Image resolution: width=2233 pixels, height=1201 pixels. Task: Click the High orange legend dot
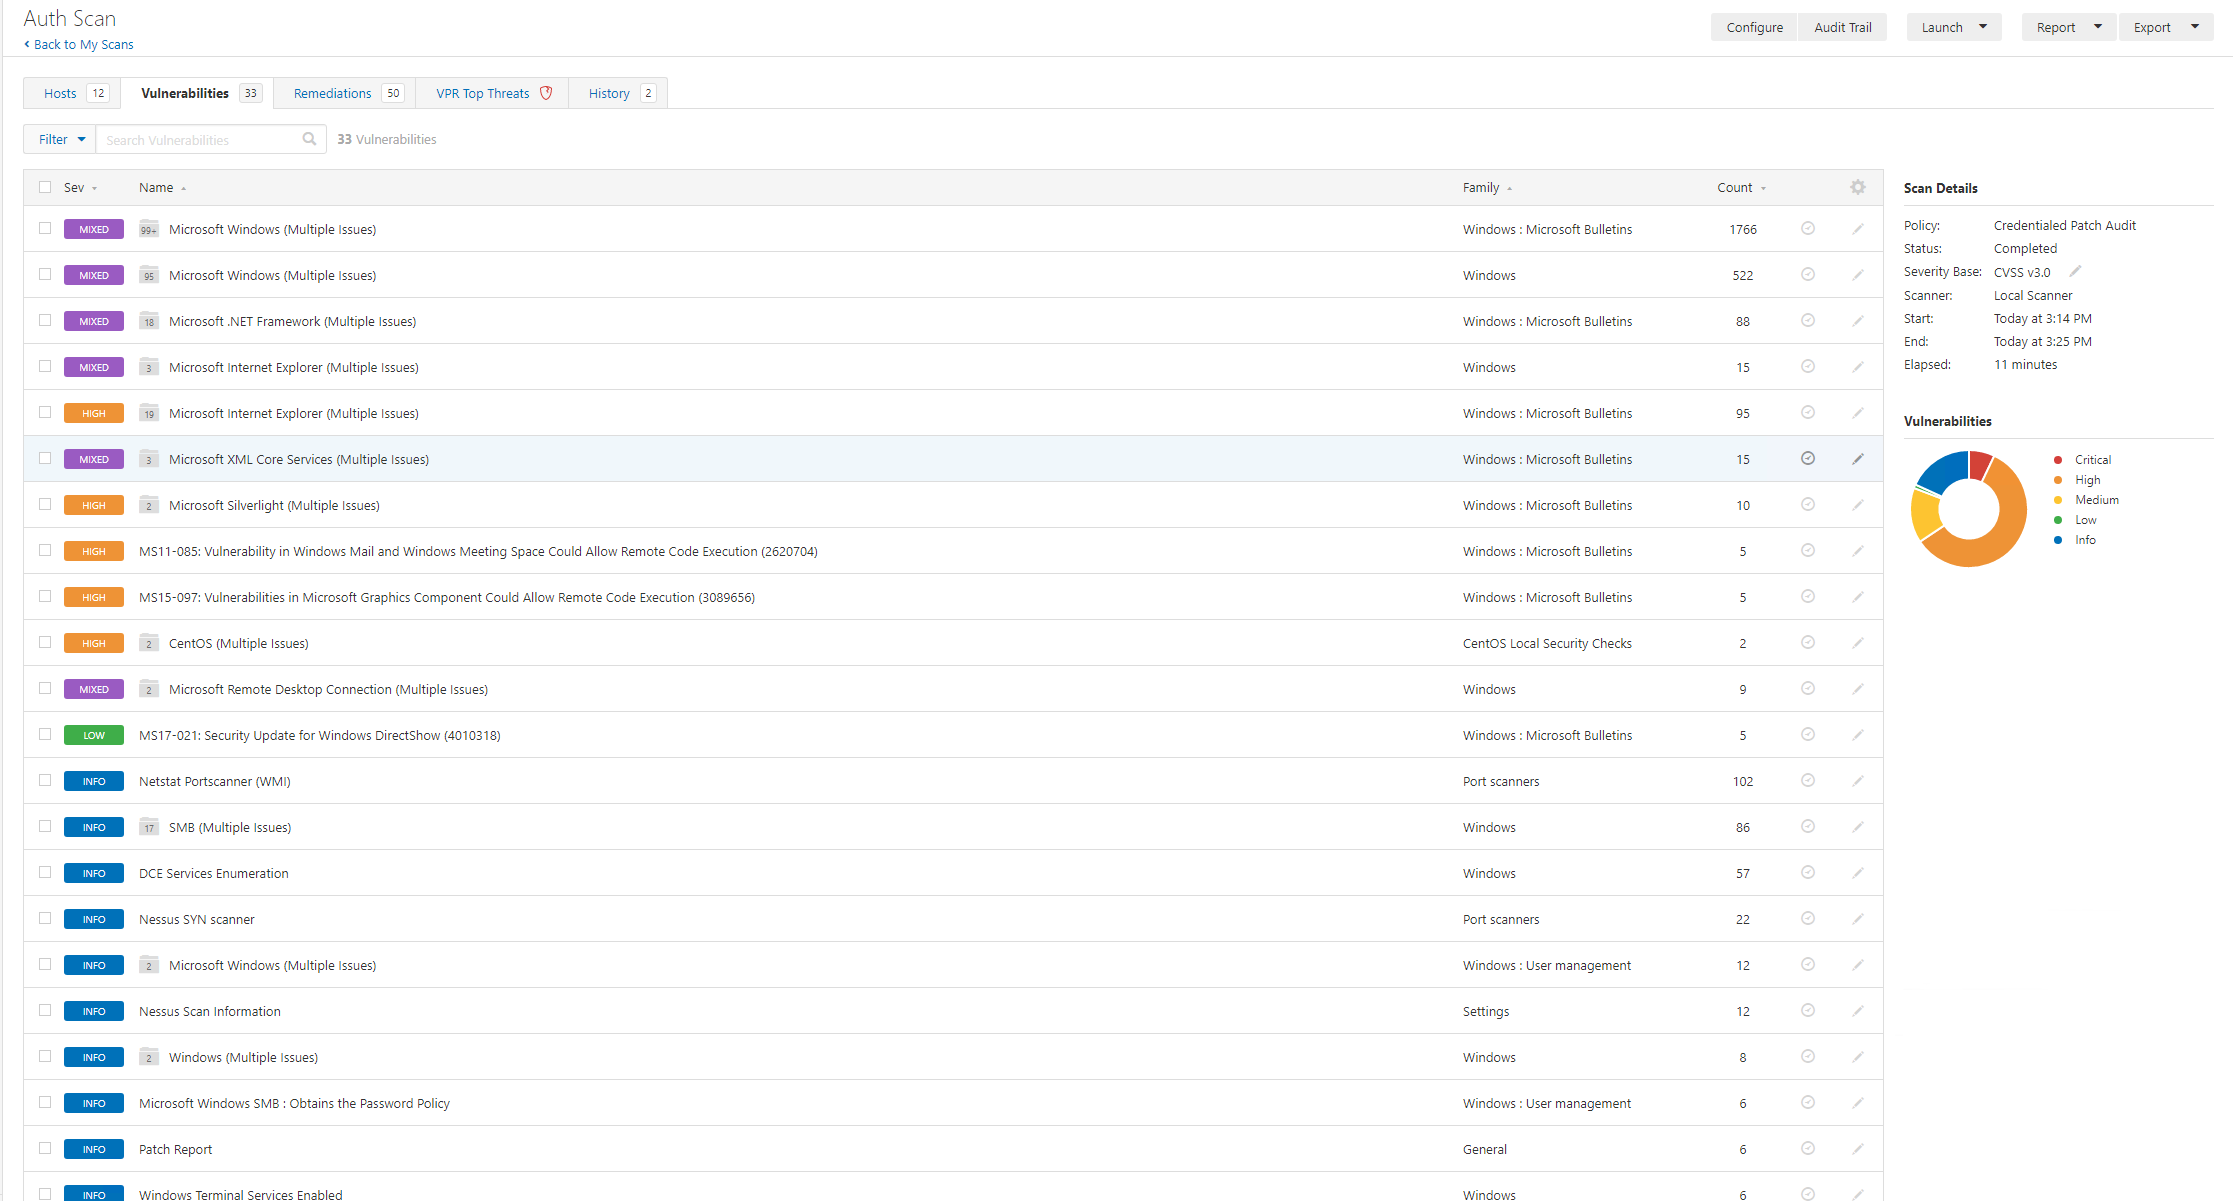pos(2058,480)
